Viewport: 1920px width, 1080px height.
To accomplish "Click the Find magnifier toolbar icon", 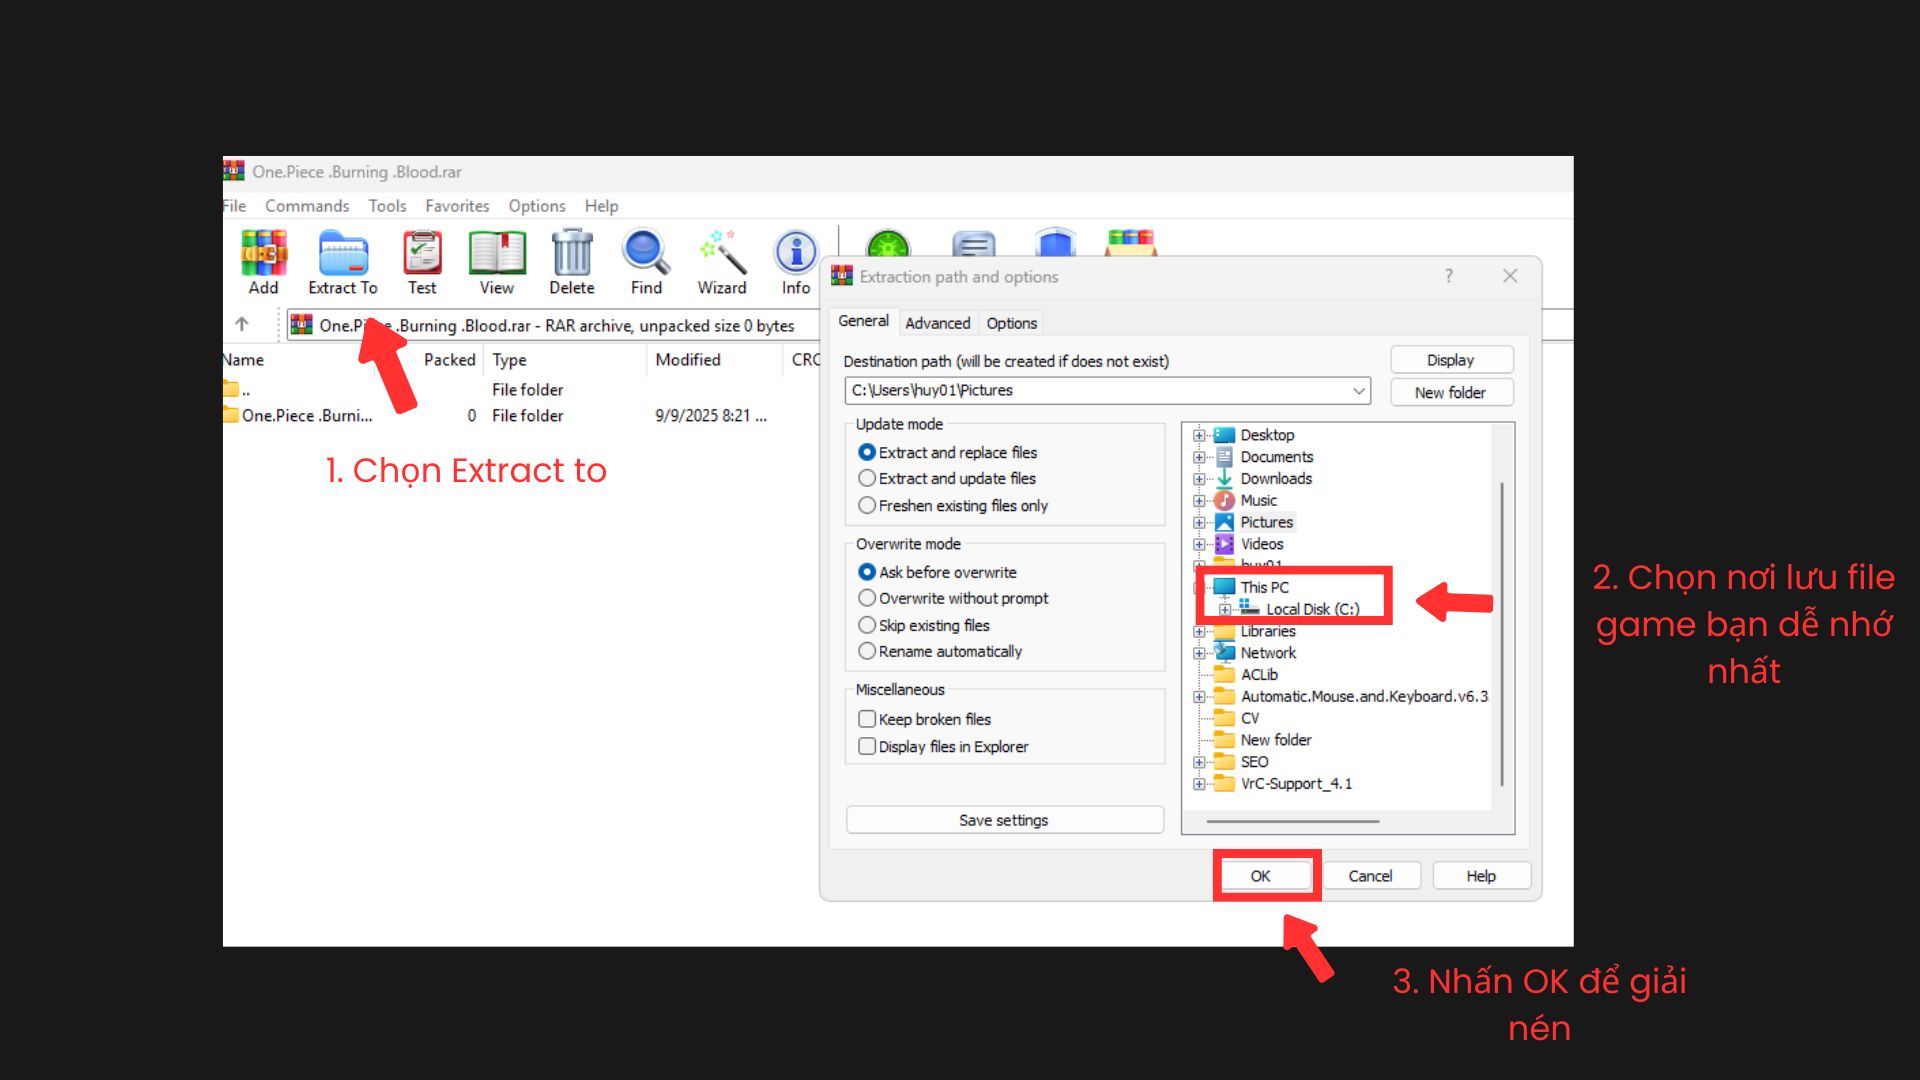I will [x=646, y=253].
